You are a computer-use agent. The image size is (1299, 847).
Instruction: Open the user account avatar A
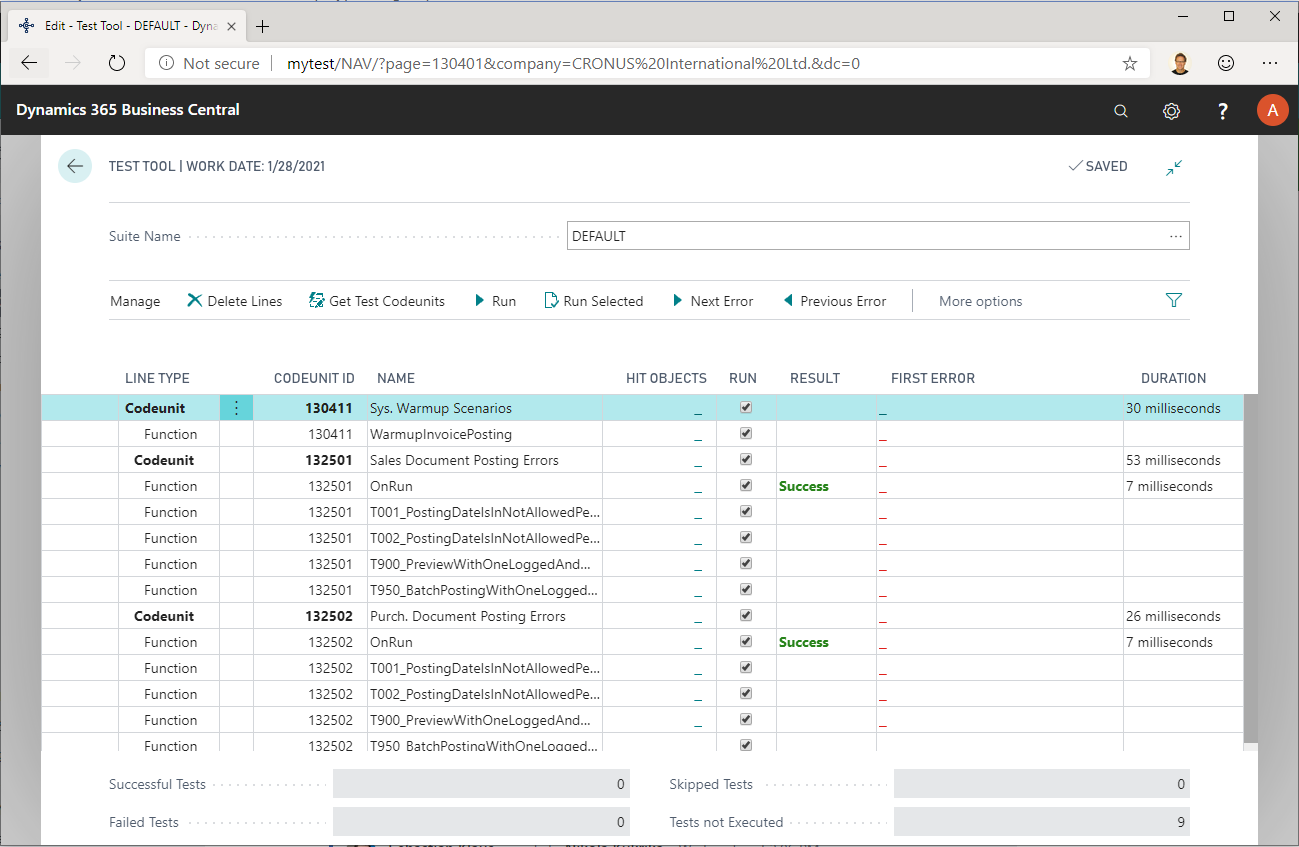pos(1272,110)
